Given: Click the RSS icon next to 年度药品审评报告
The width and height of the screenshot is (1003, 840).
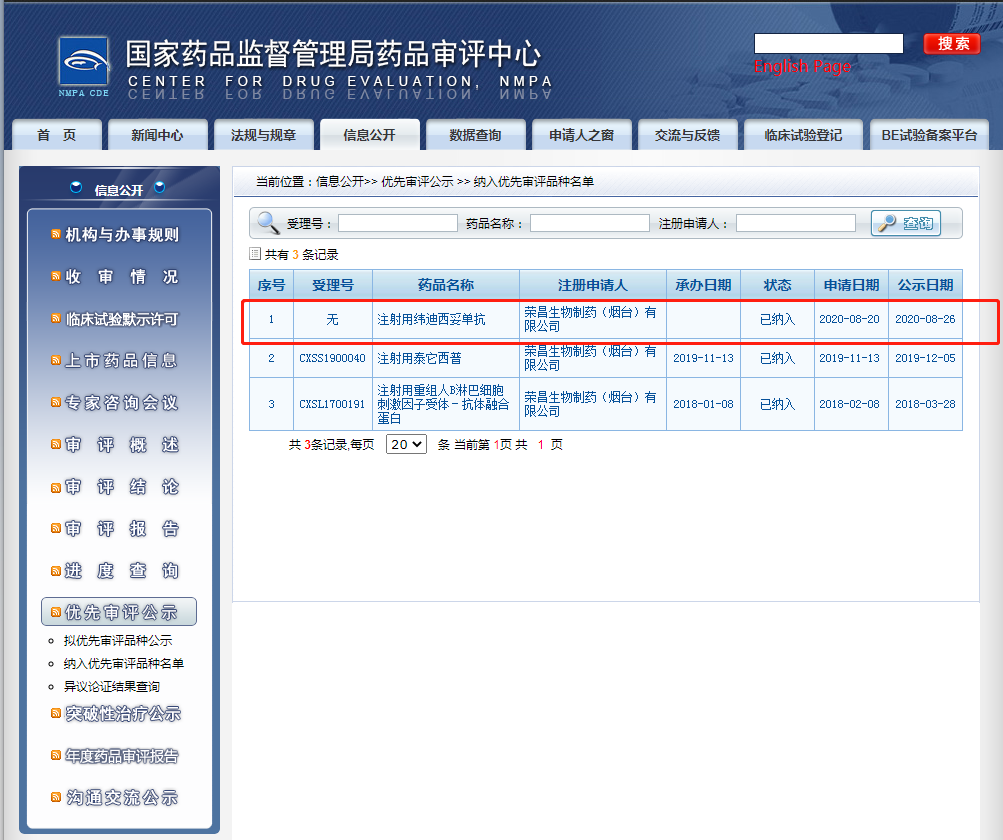Looking at the screenshot, I should [x=56, y=756].
